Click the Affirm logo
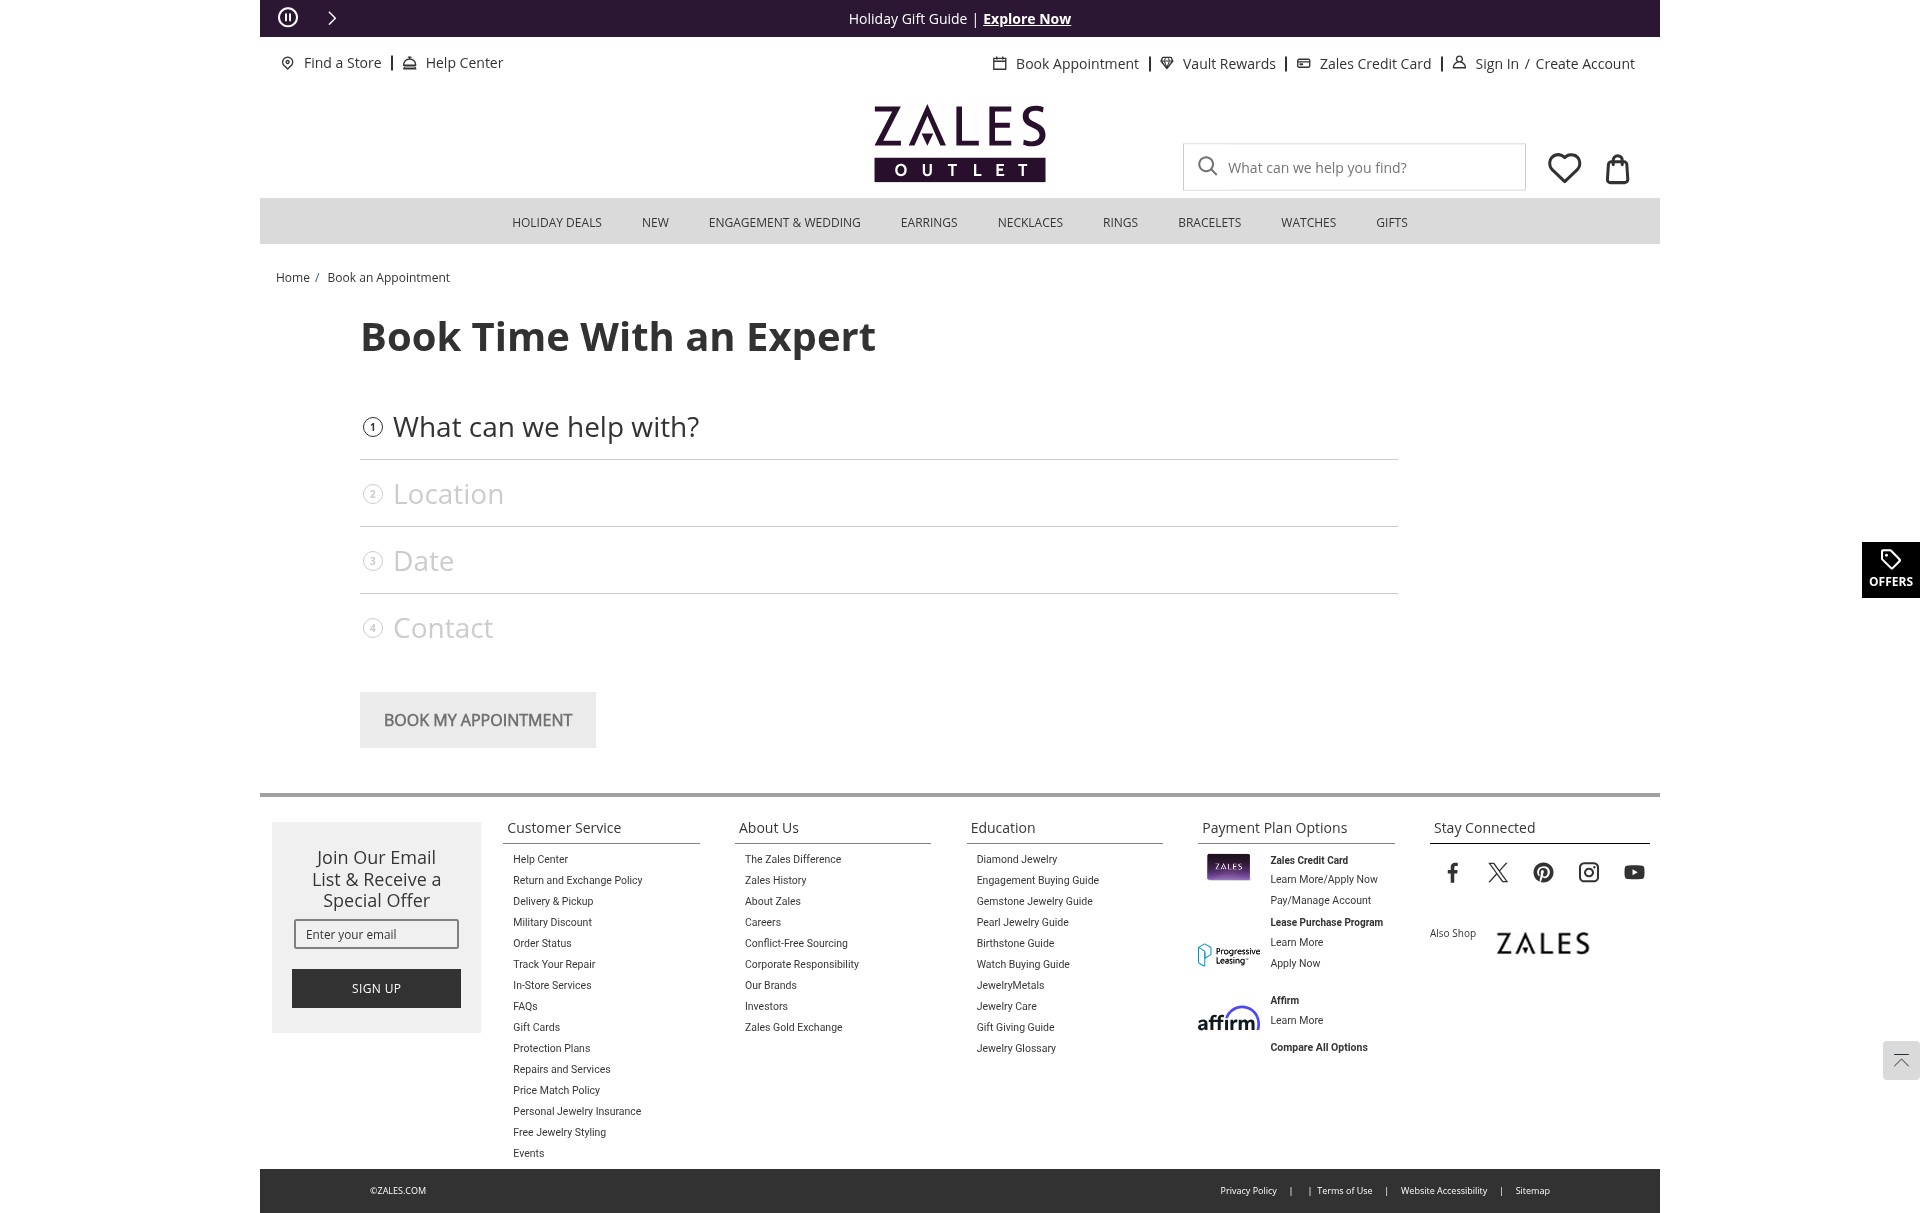This screenshot has height=1213, width=1920. pyautogui.click(x=1229, y=1018)
